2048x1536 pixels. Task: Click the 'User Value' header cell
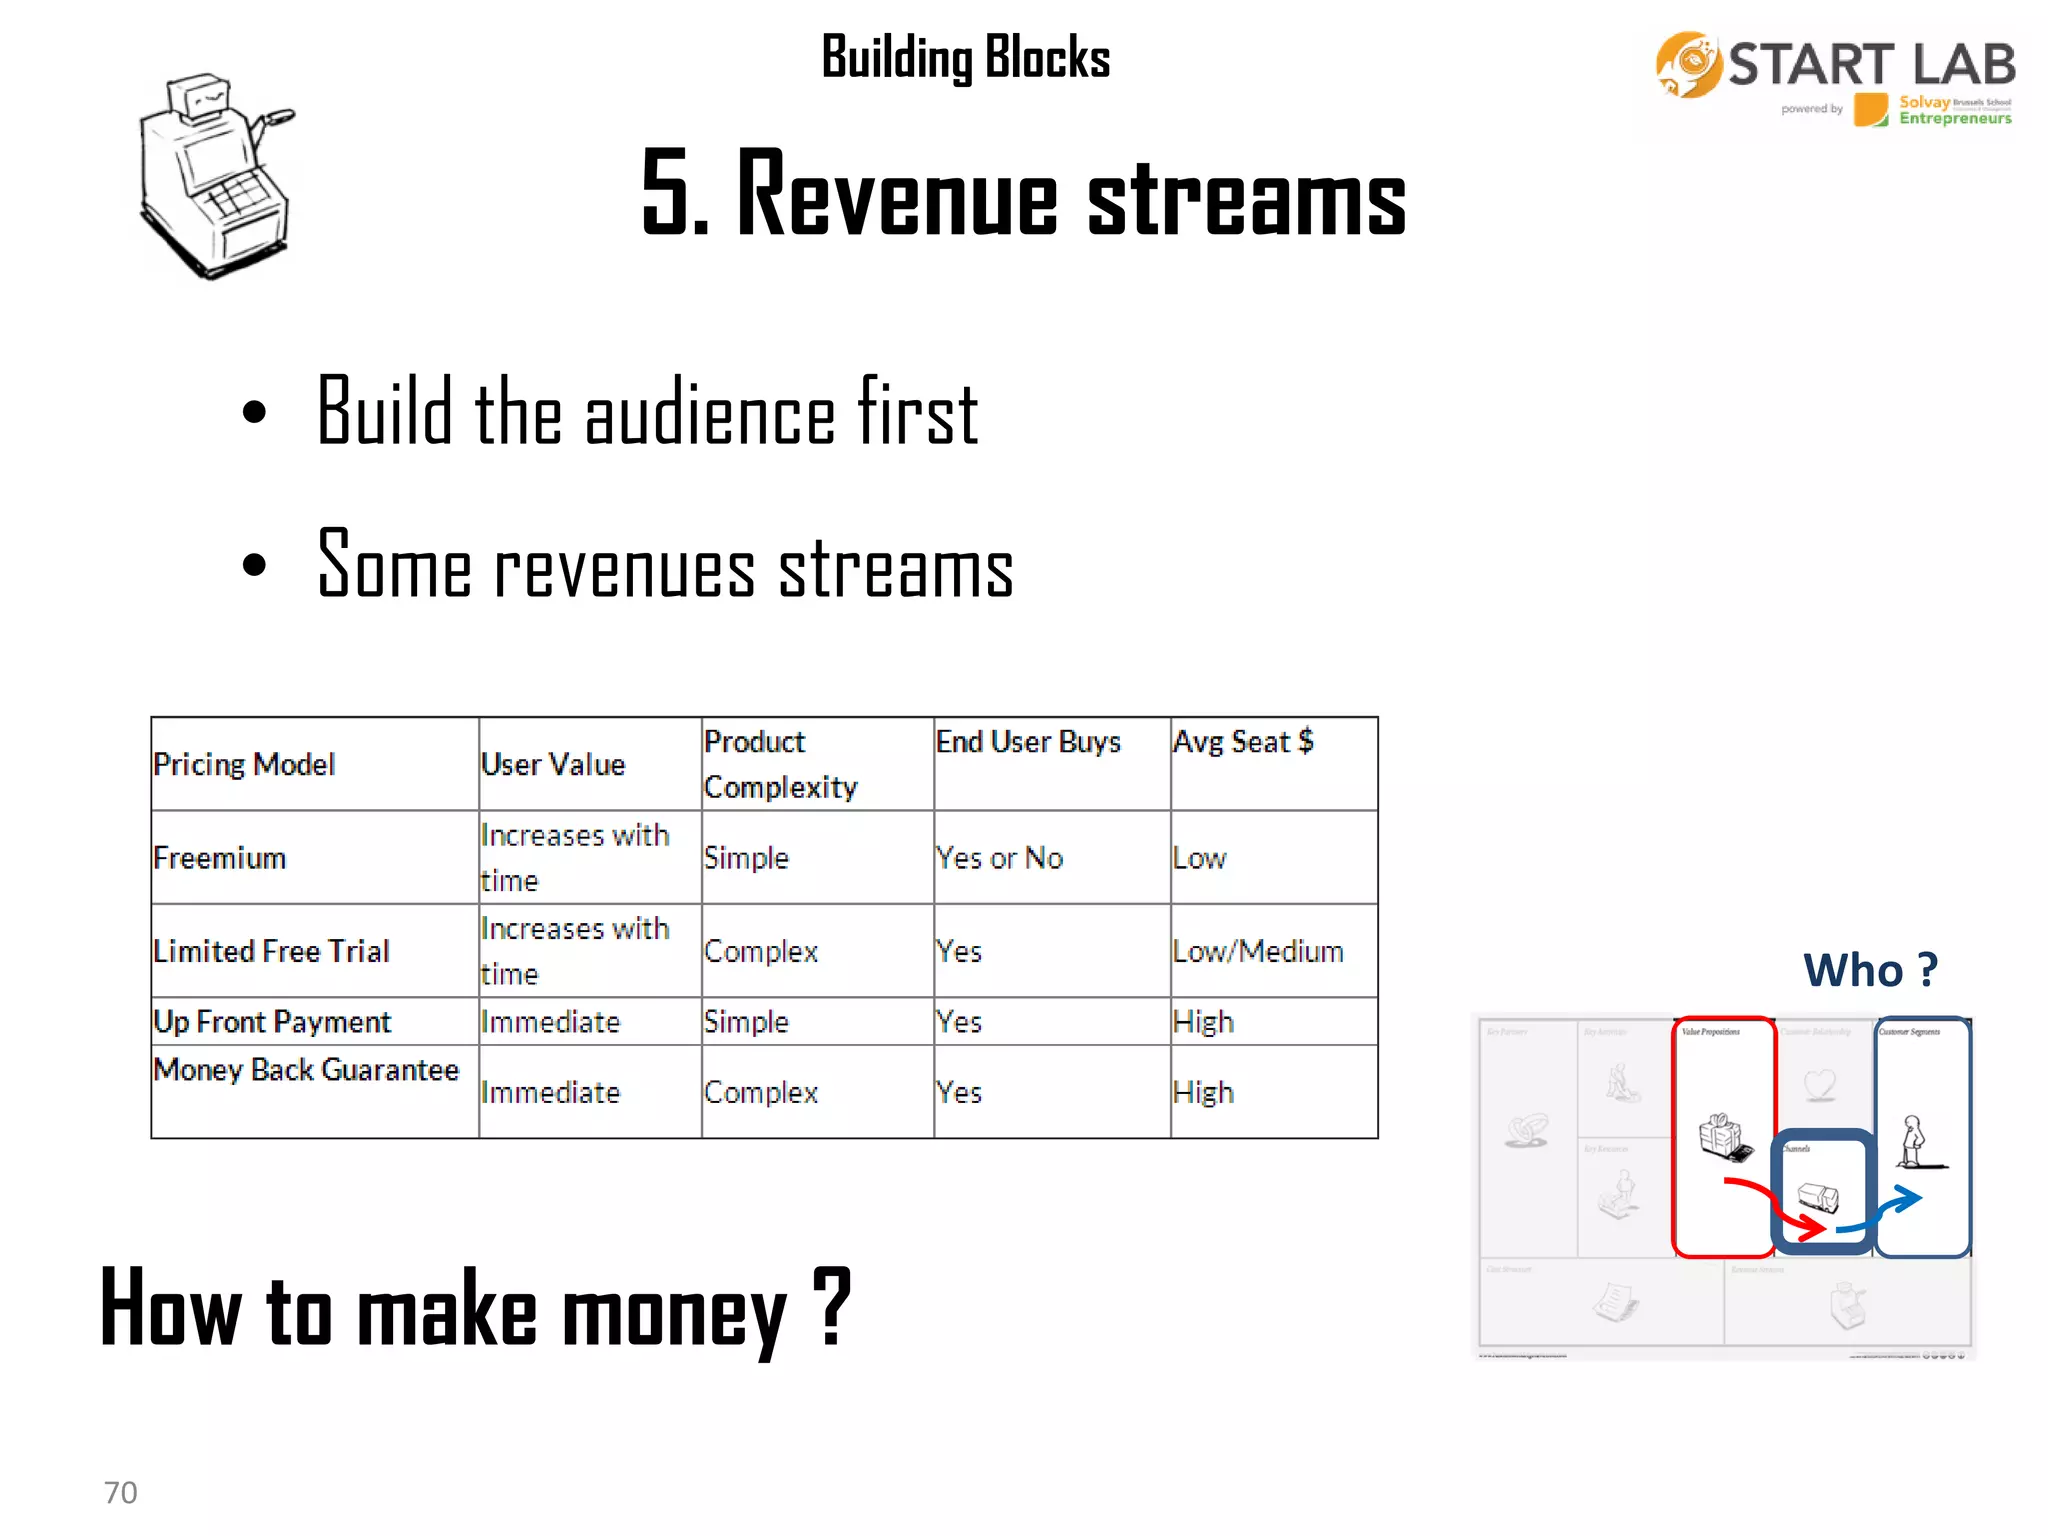tap(590, 764)
